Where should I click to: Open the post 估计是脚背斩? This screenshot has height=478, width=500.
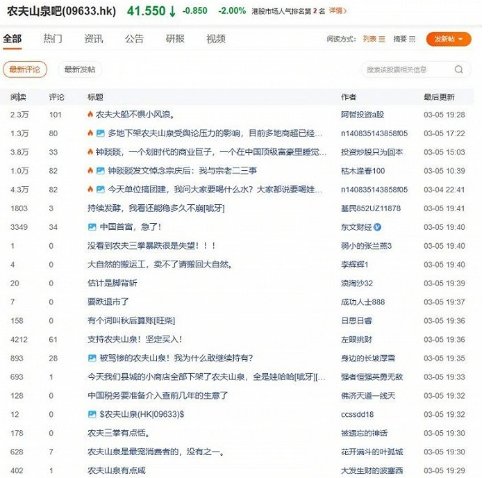tap(112, 283)
